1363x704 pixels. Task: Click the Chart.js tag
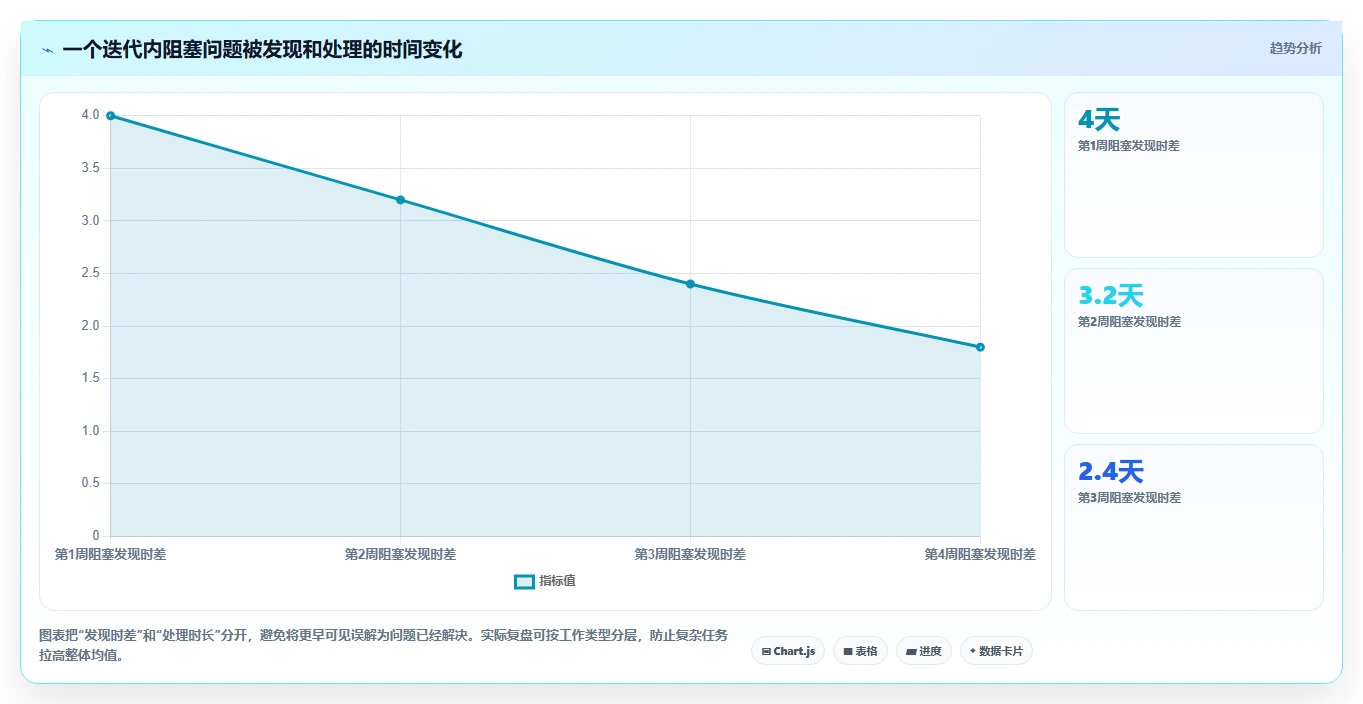tap(788, 651)
